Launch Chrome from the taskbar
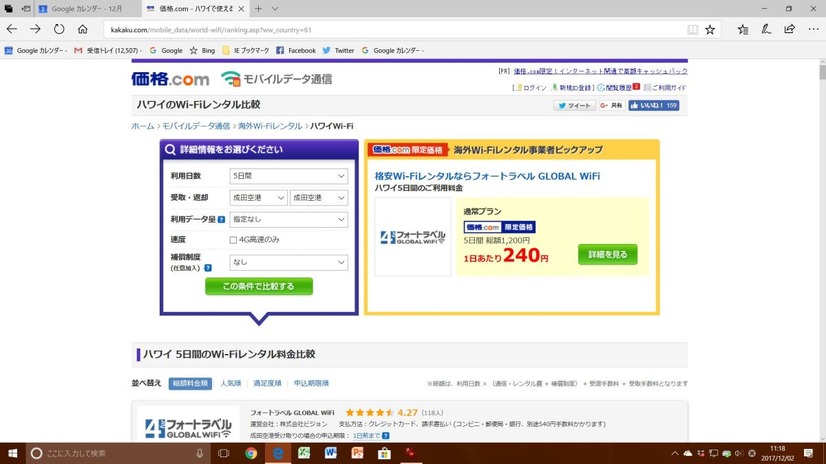Image resolution: width=826 pixels, height=464 pixels. 251,453
